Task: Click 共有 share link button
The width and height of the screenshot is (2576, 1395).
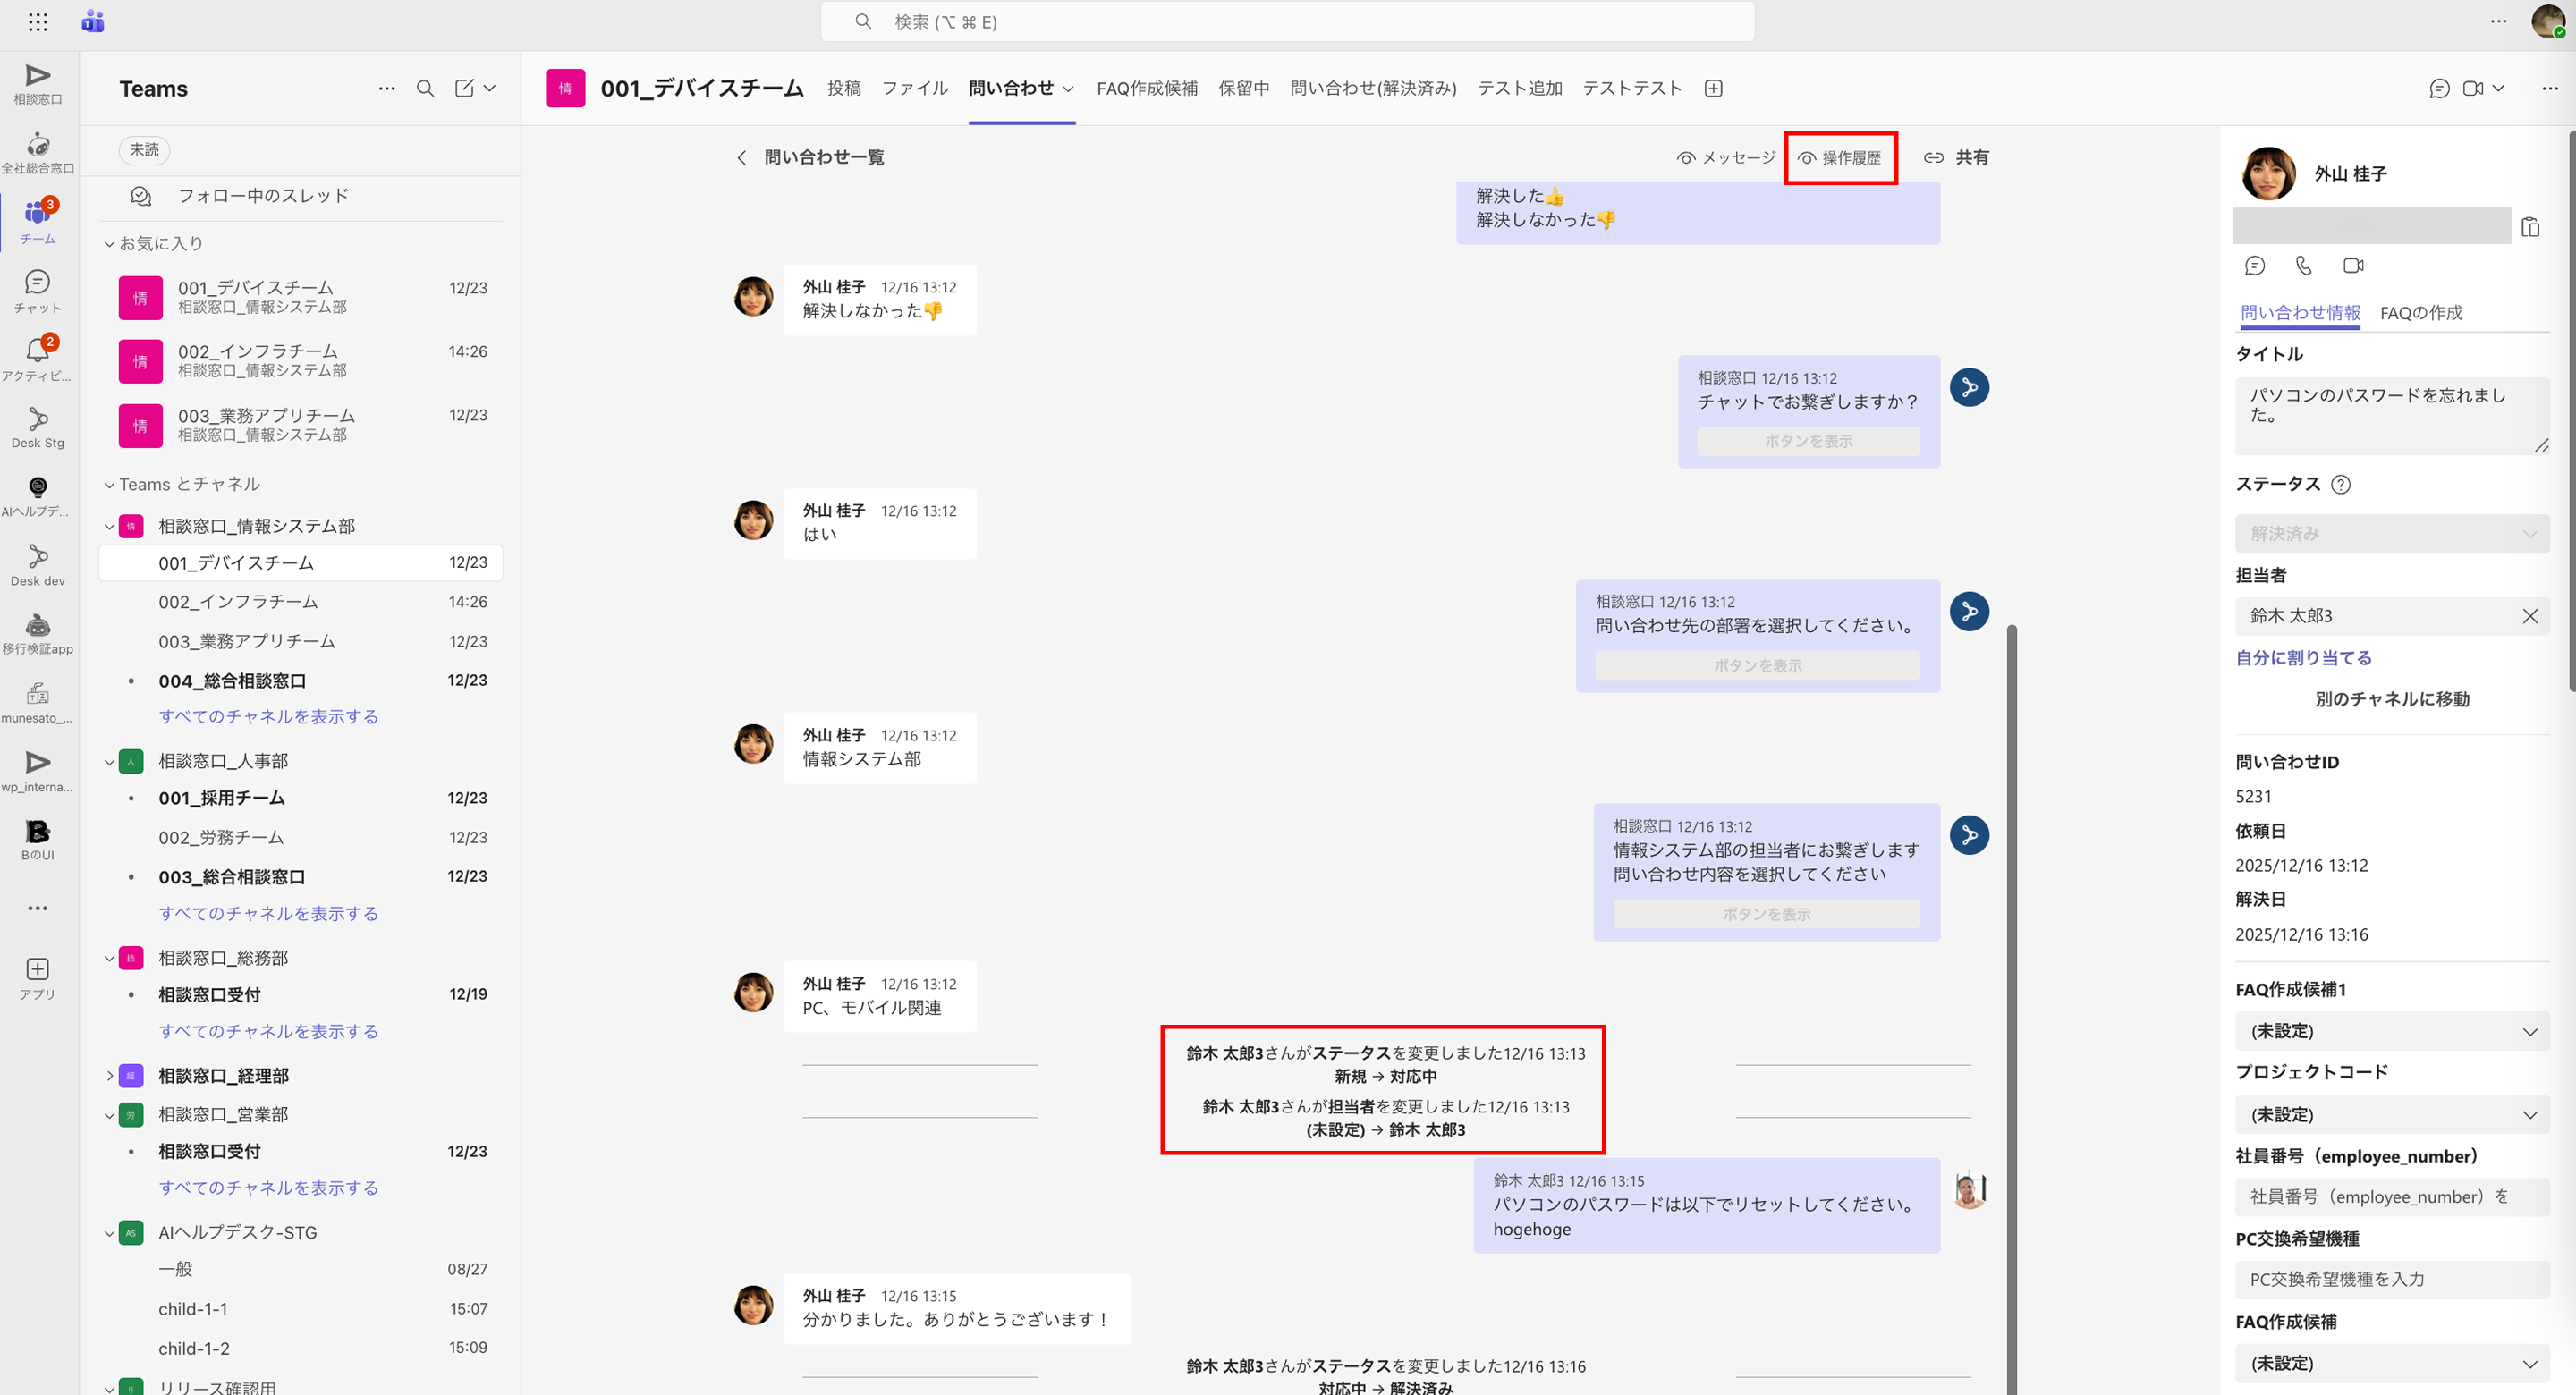Action: (x=1957, y=158)
